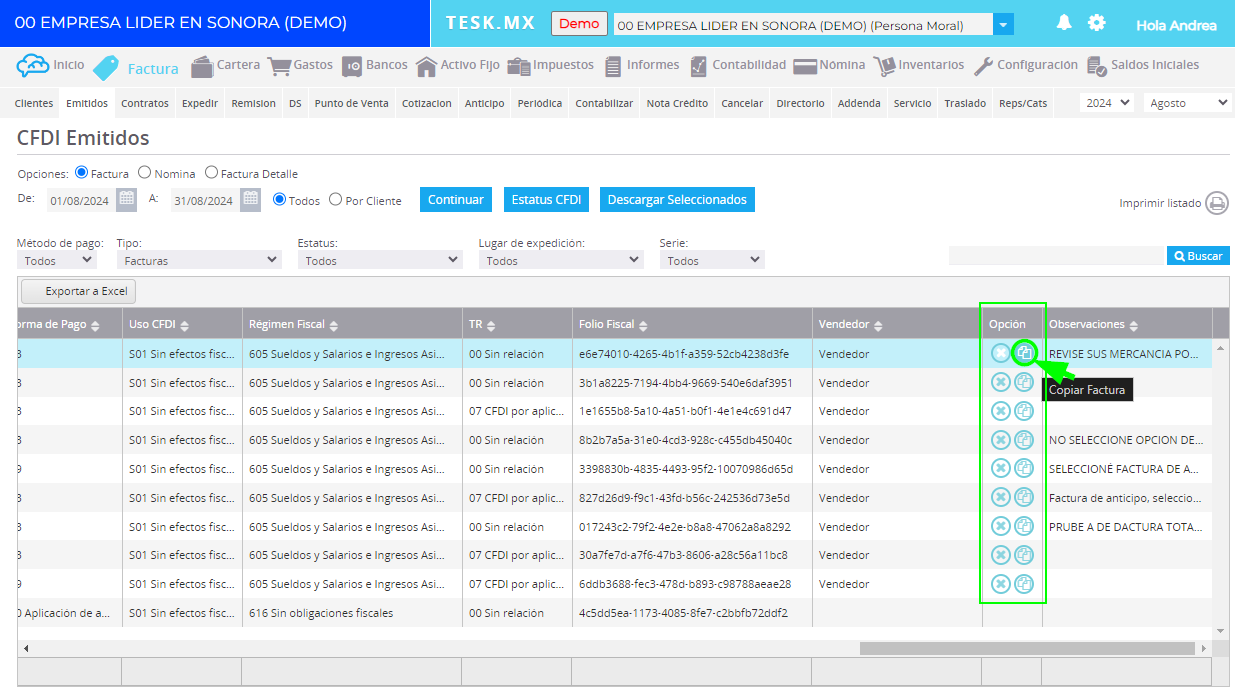This screenshot has height=700, width=1235.
Task: Copy invoice with folio 30a7fe7d
Action: (1024, 554)
